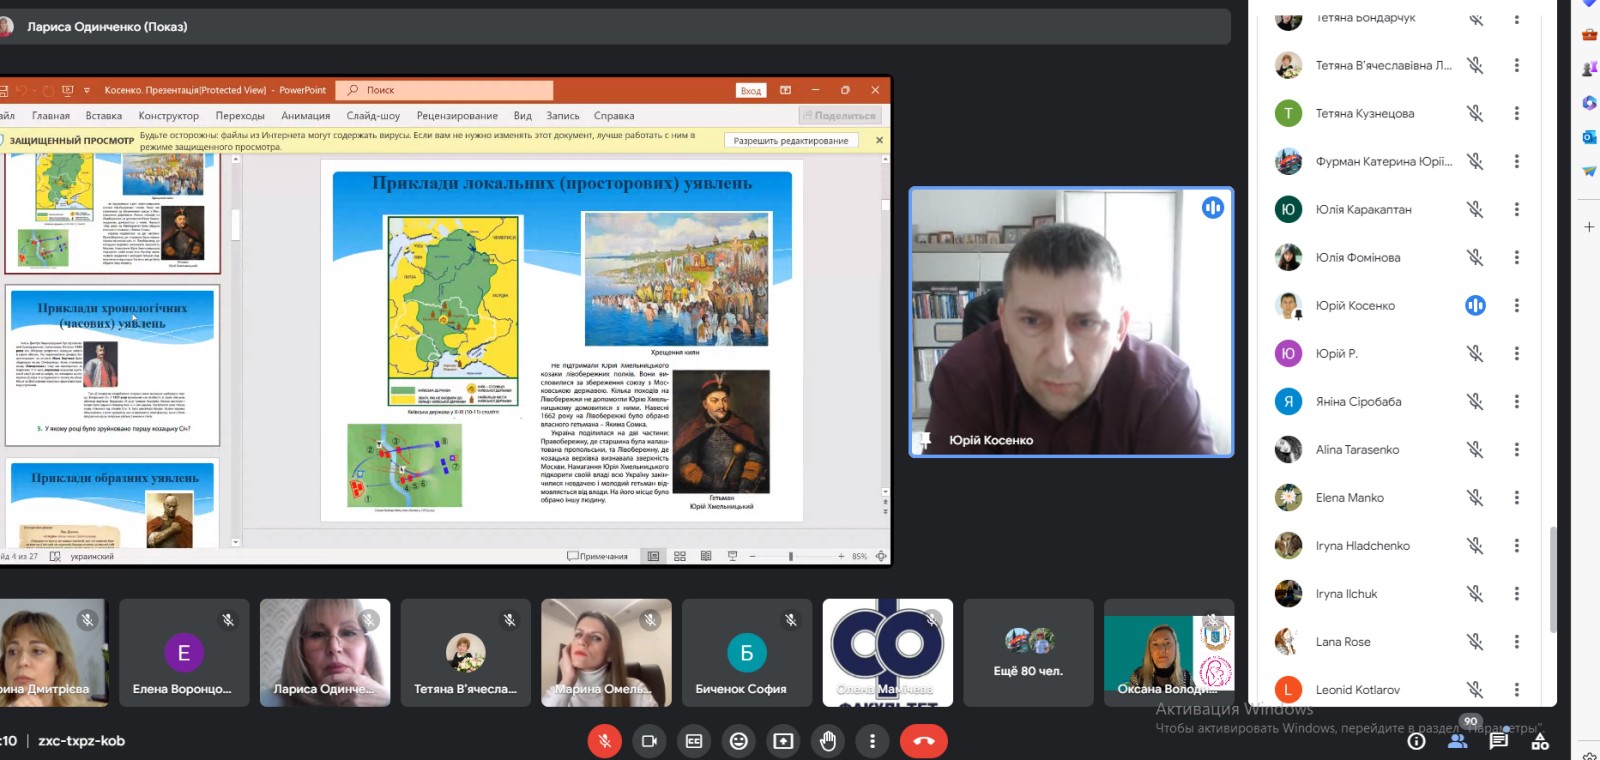Toggle the camera button
This screenshot has width=1600, height=760.
click(649, 741)
